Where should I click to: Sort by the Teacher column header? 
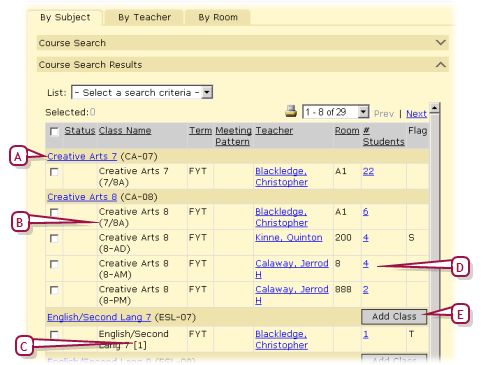274,130
